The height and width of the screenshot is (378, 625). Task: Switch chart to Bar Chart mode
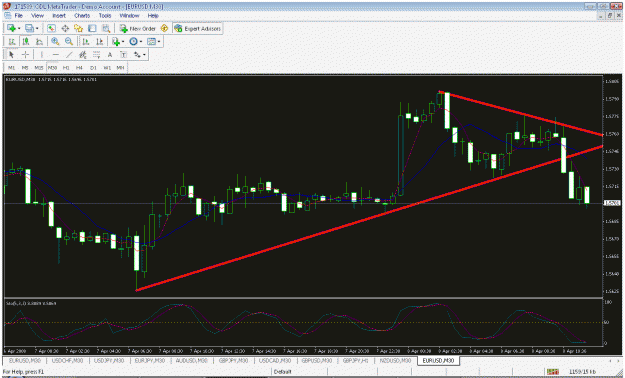click(x=12, y=41)
